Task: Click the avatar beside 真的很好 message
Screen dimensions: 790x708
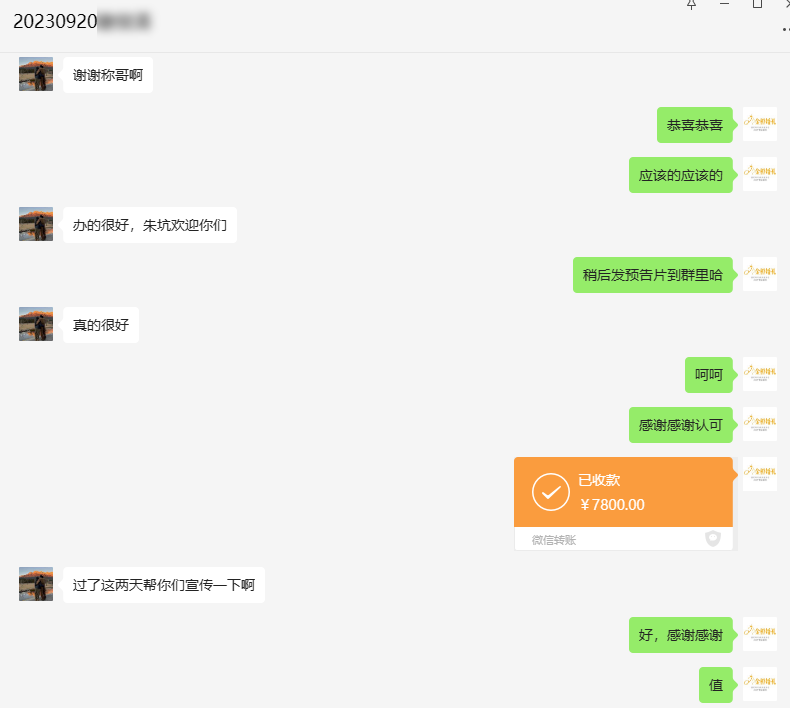Action: click(x=36, y=324)
